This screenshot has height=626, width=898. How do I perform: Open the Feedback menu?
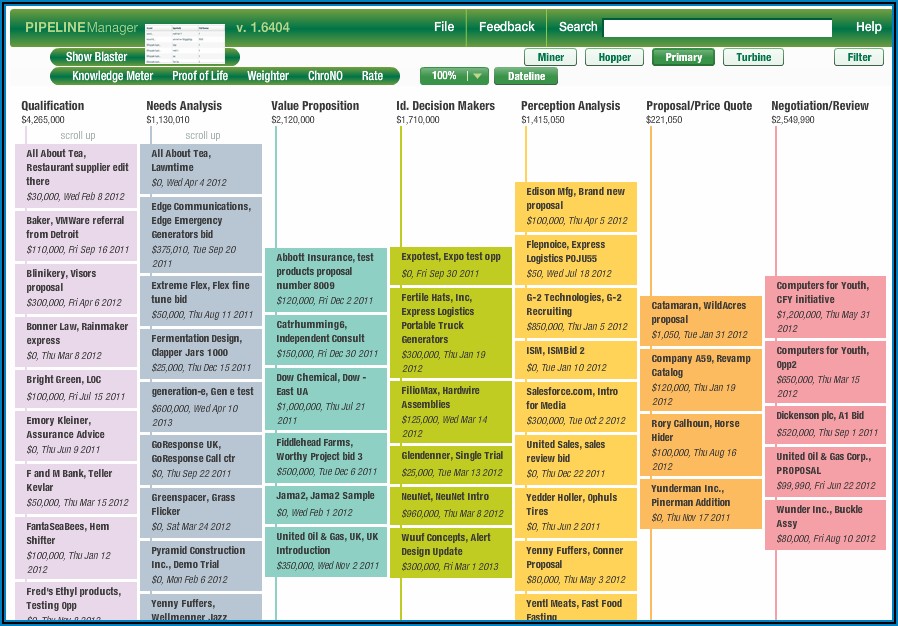[x=506, y=27]
